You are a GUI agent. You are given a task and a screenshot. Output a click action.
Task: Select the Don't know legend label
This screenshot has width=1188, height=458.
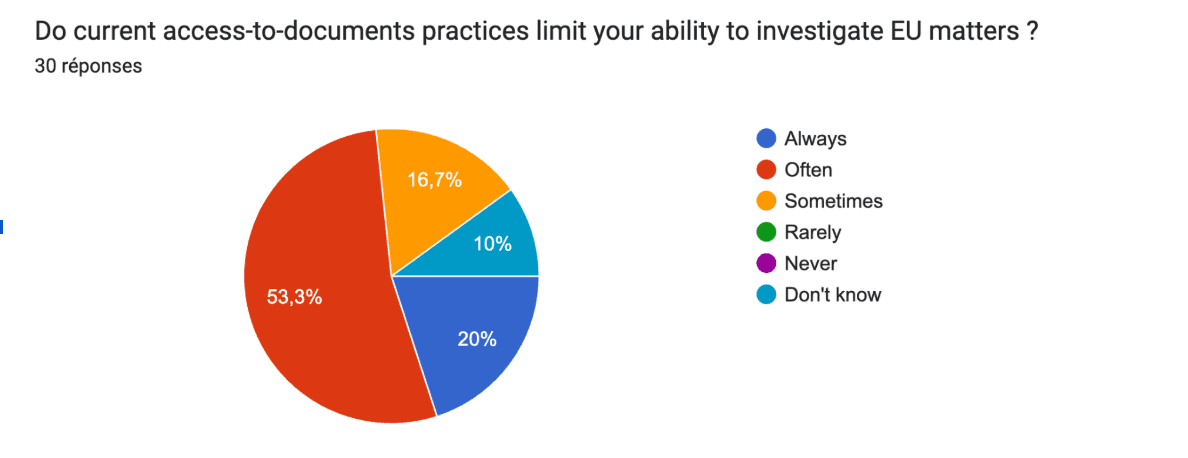(833, 294)
